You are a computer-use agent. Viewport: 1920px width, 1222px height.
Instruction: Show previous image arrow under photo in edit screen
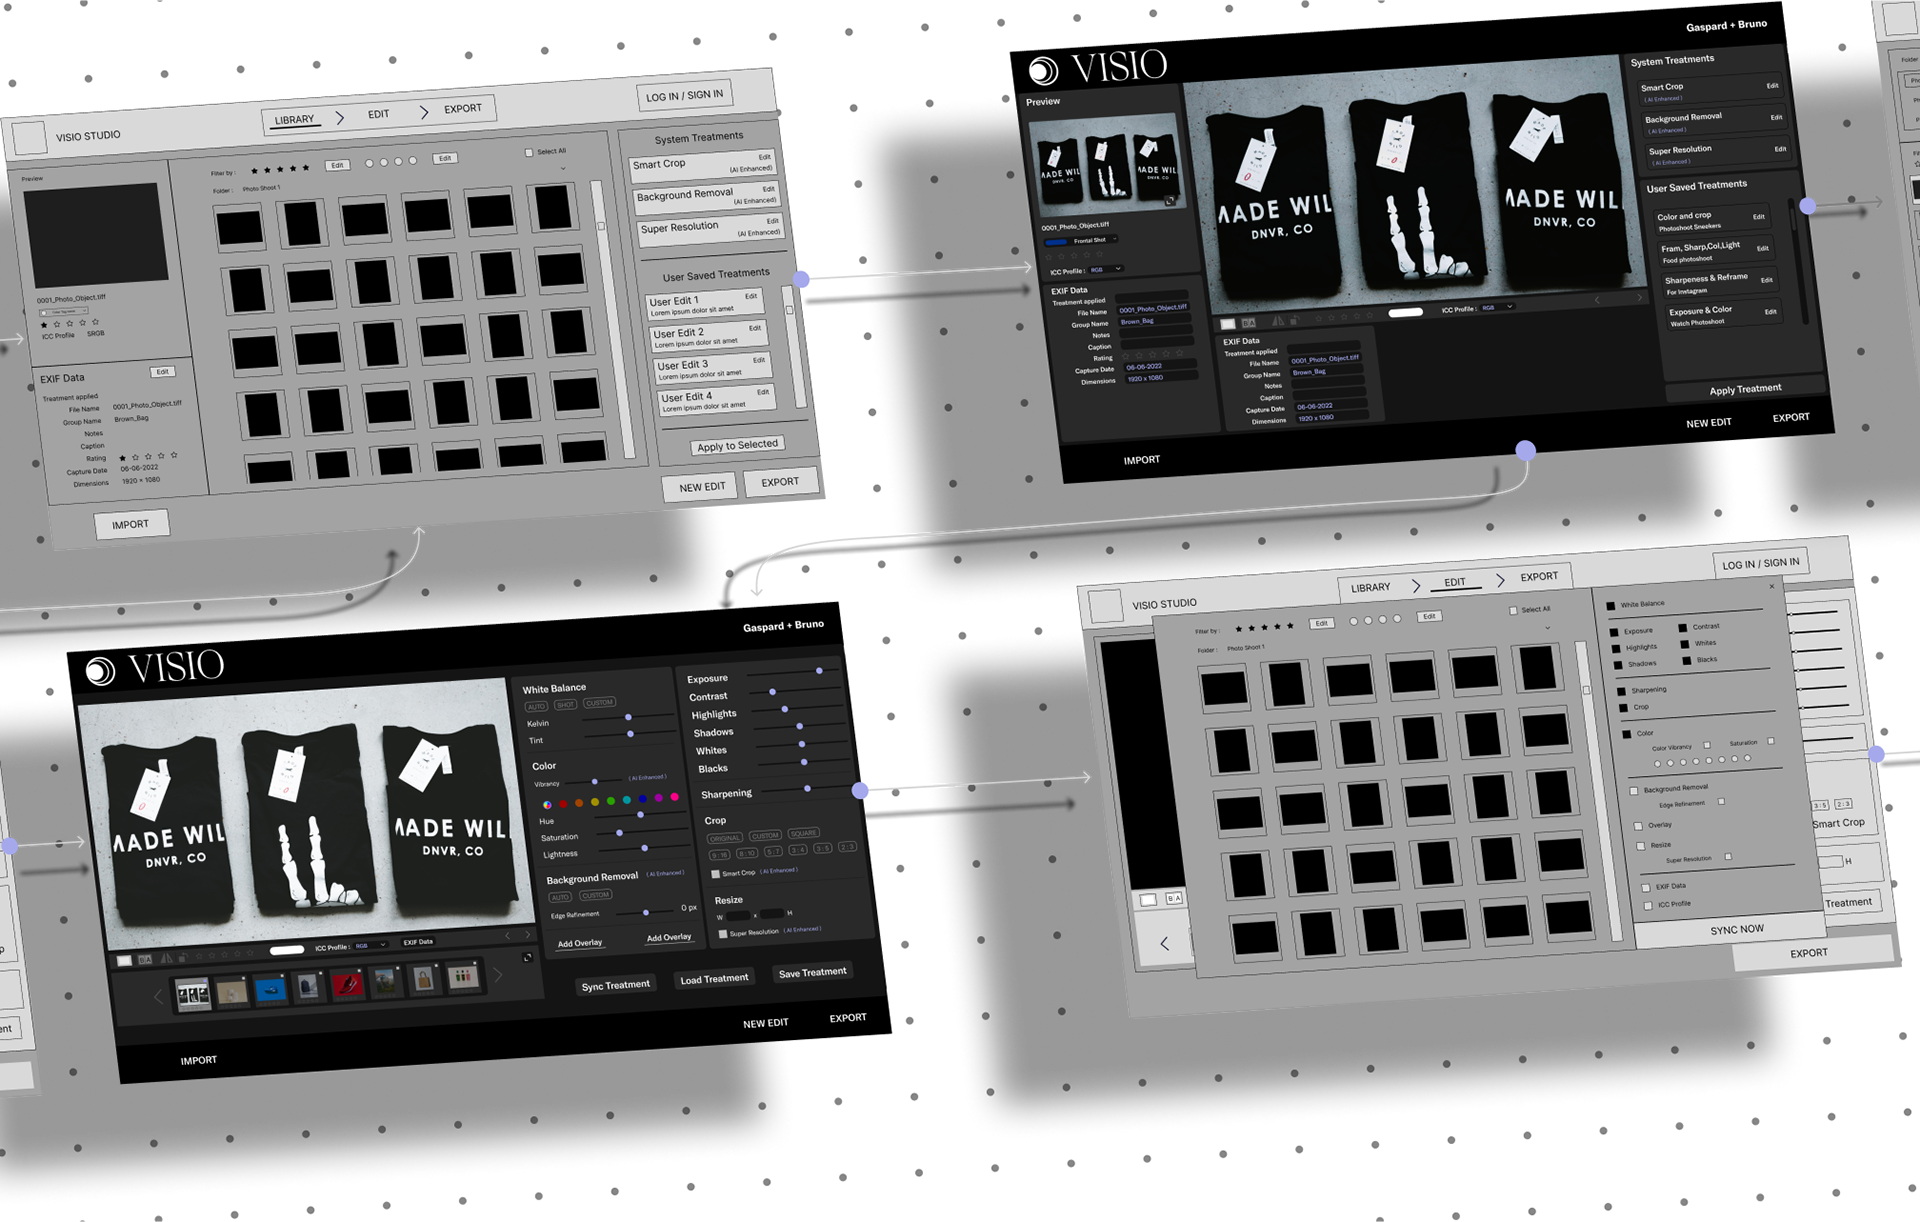coord(508,935)
